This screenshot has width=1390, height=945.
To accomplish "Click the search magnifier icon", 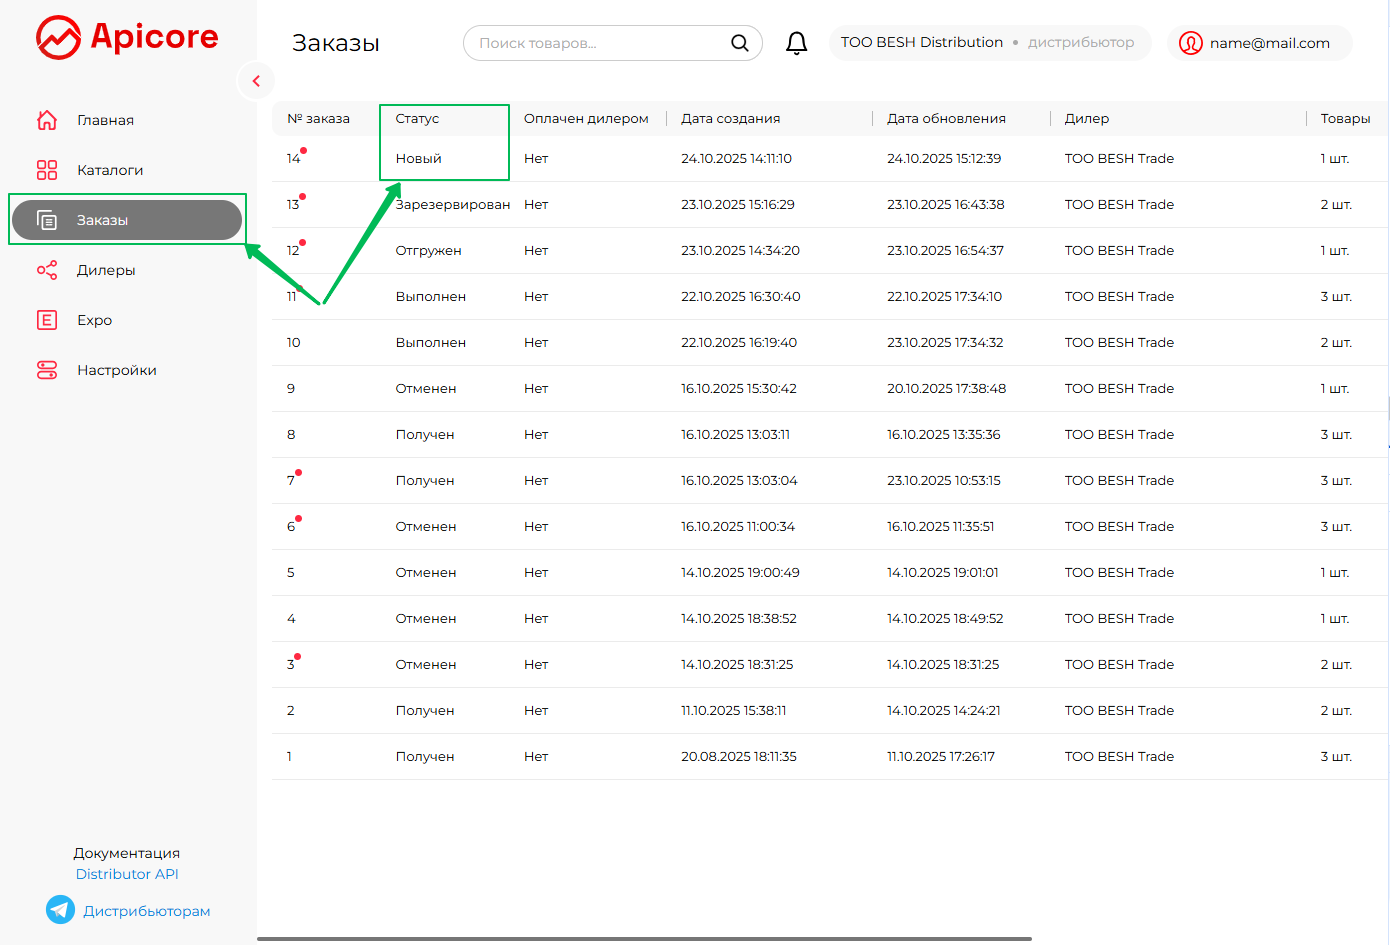I will (x=739, y=43).
